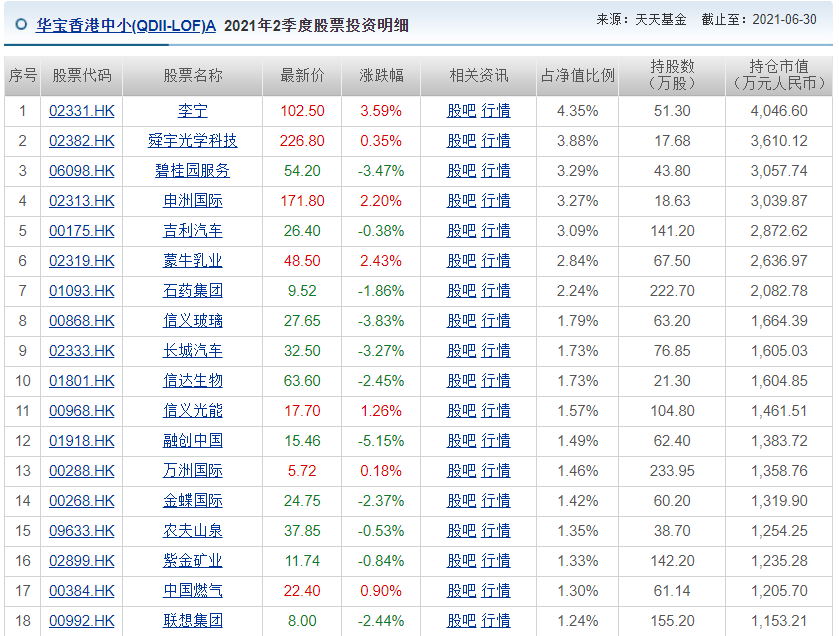
Task: Open 股吧 link in the 融创中国 row
Action: [461, 440]
